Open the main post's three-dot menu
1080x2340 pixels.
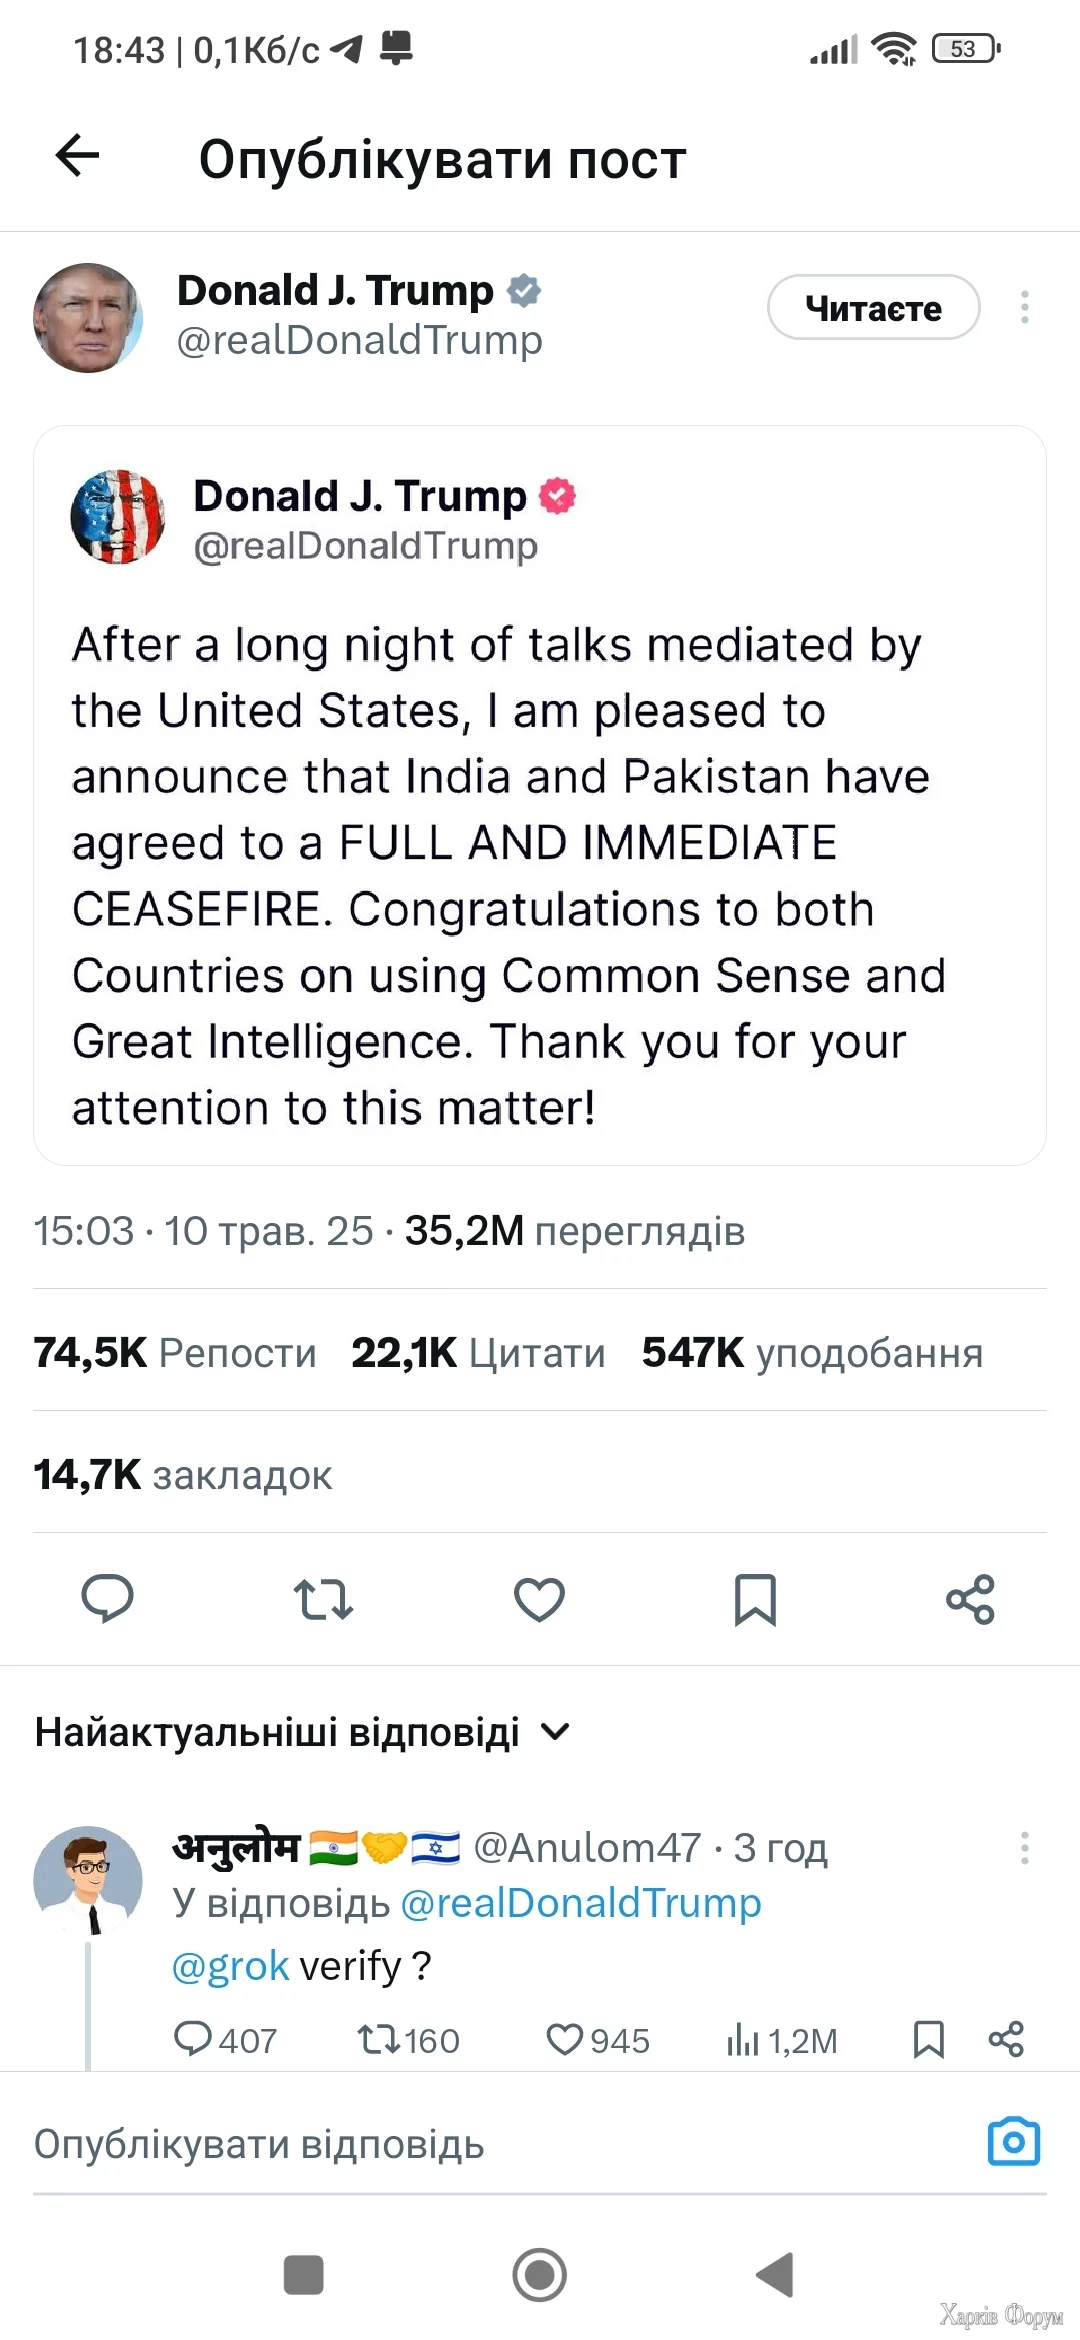tap(1024, 307)
